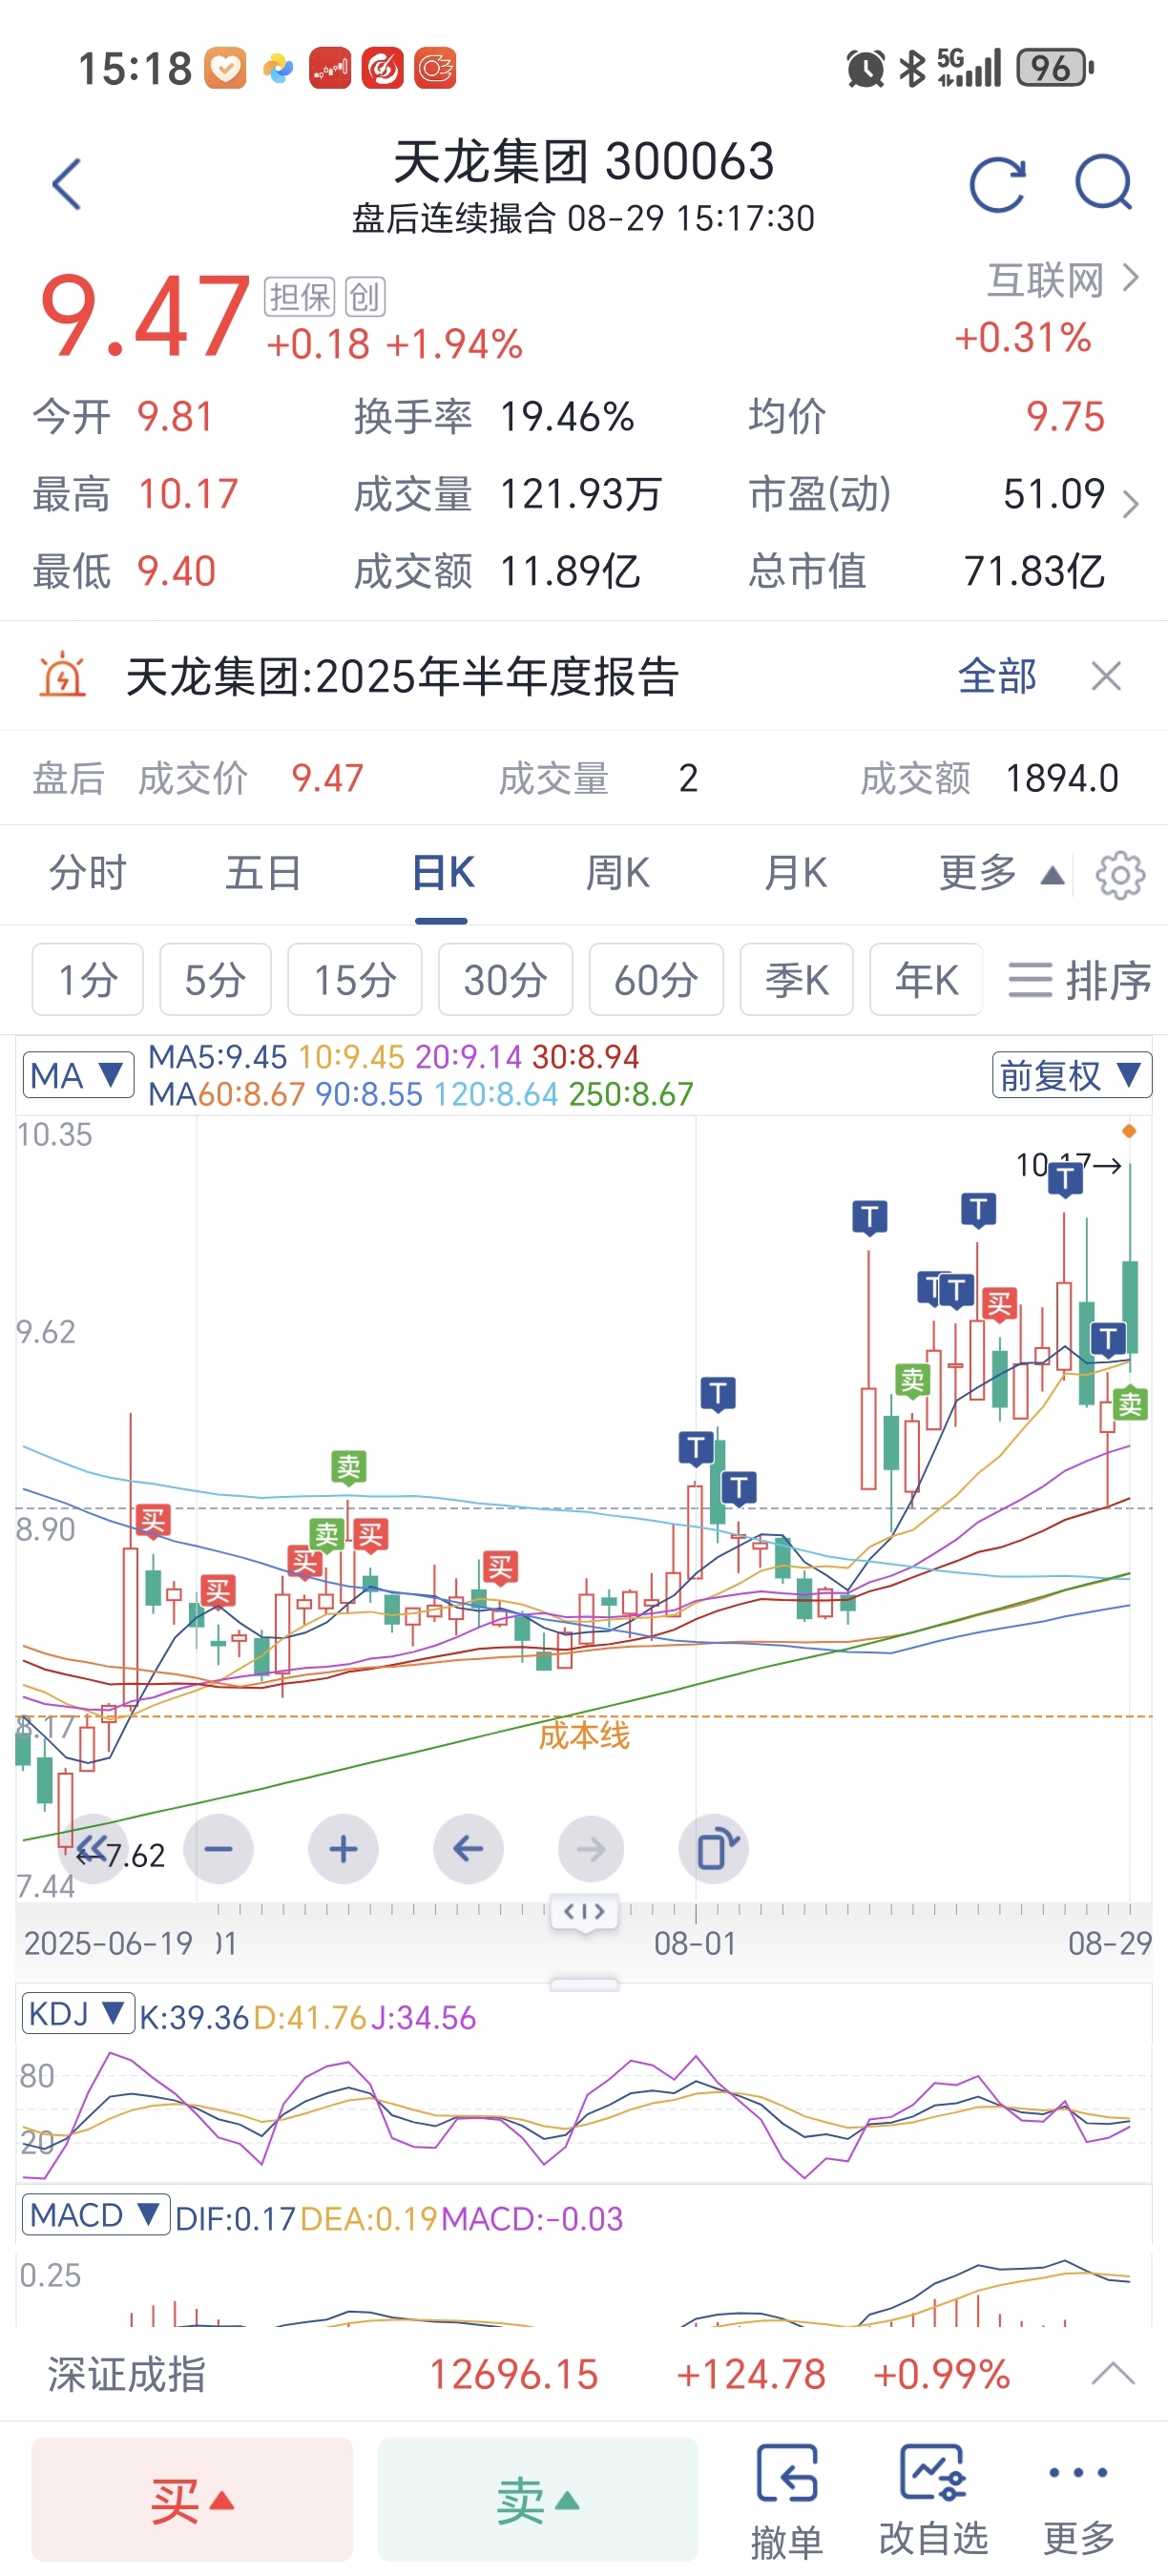The height and width of the screenshot is (2576, 1168).
Task: Tap the 创 ChiNext tag
Action: coord(365,296)
